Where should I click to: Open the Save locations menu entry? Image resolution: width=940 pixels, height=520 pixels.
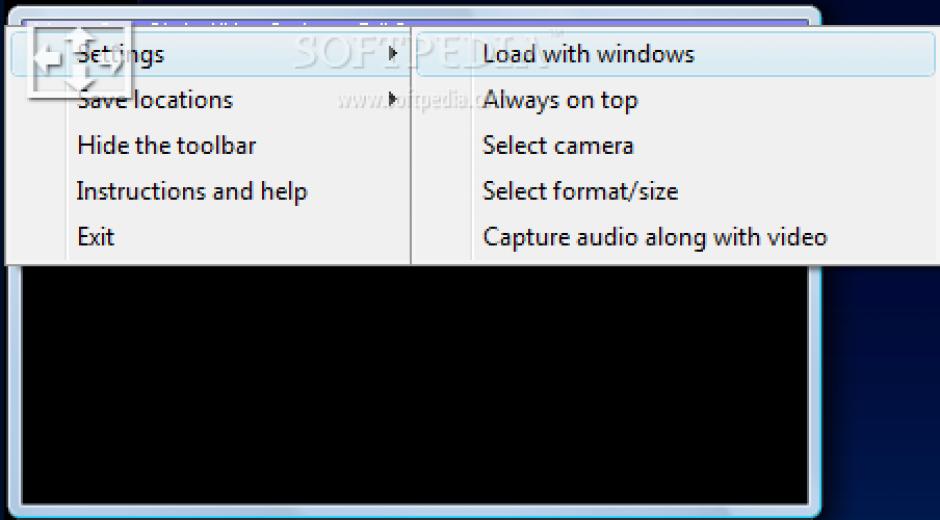[210, 100]
